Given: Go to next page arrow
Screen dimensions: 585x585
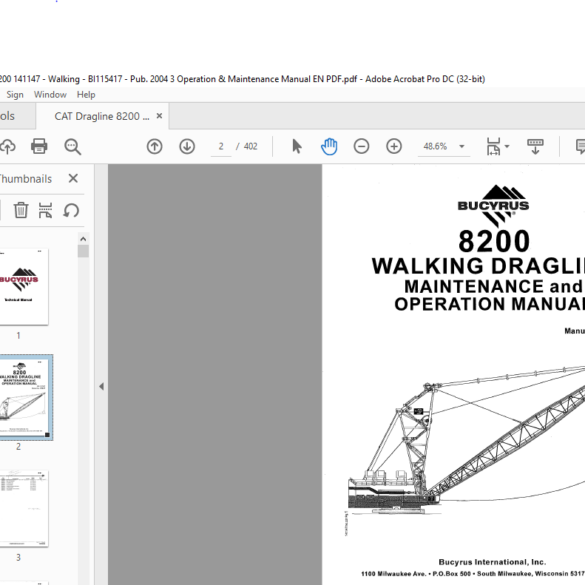Looking at the screenshot, I should pyautogui.click(x=187, y=146).
